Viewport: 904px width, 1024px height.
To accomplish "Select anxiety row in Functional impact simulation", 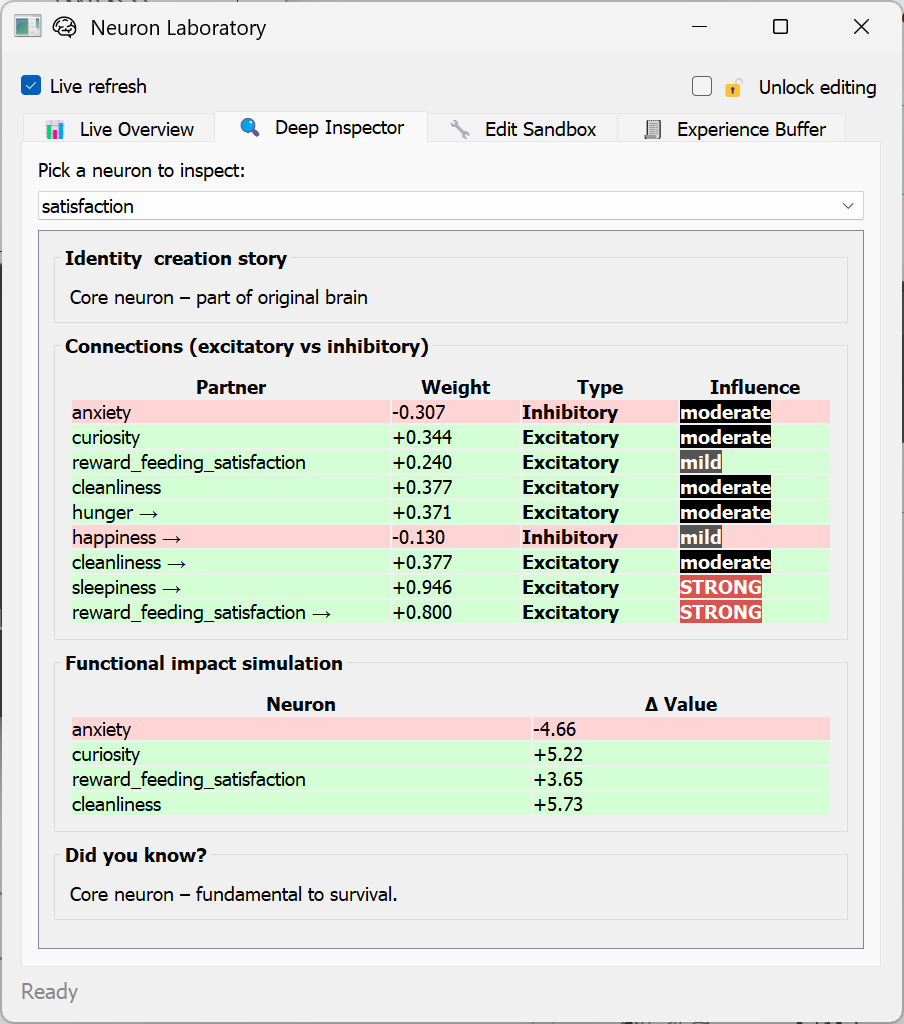I will (x=451, y=729).
